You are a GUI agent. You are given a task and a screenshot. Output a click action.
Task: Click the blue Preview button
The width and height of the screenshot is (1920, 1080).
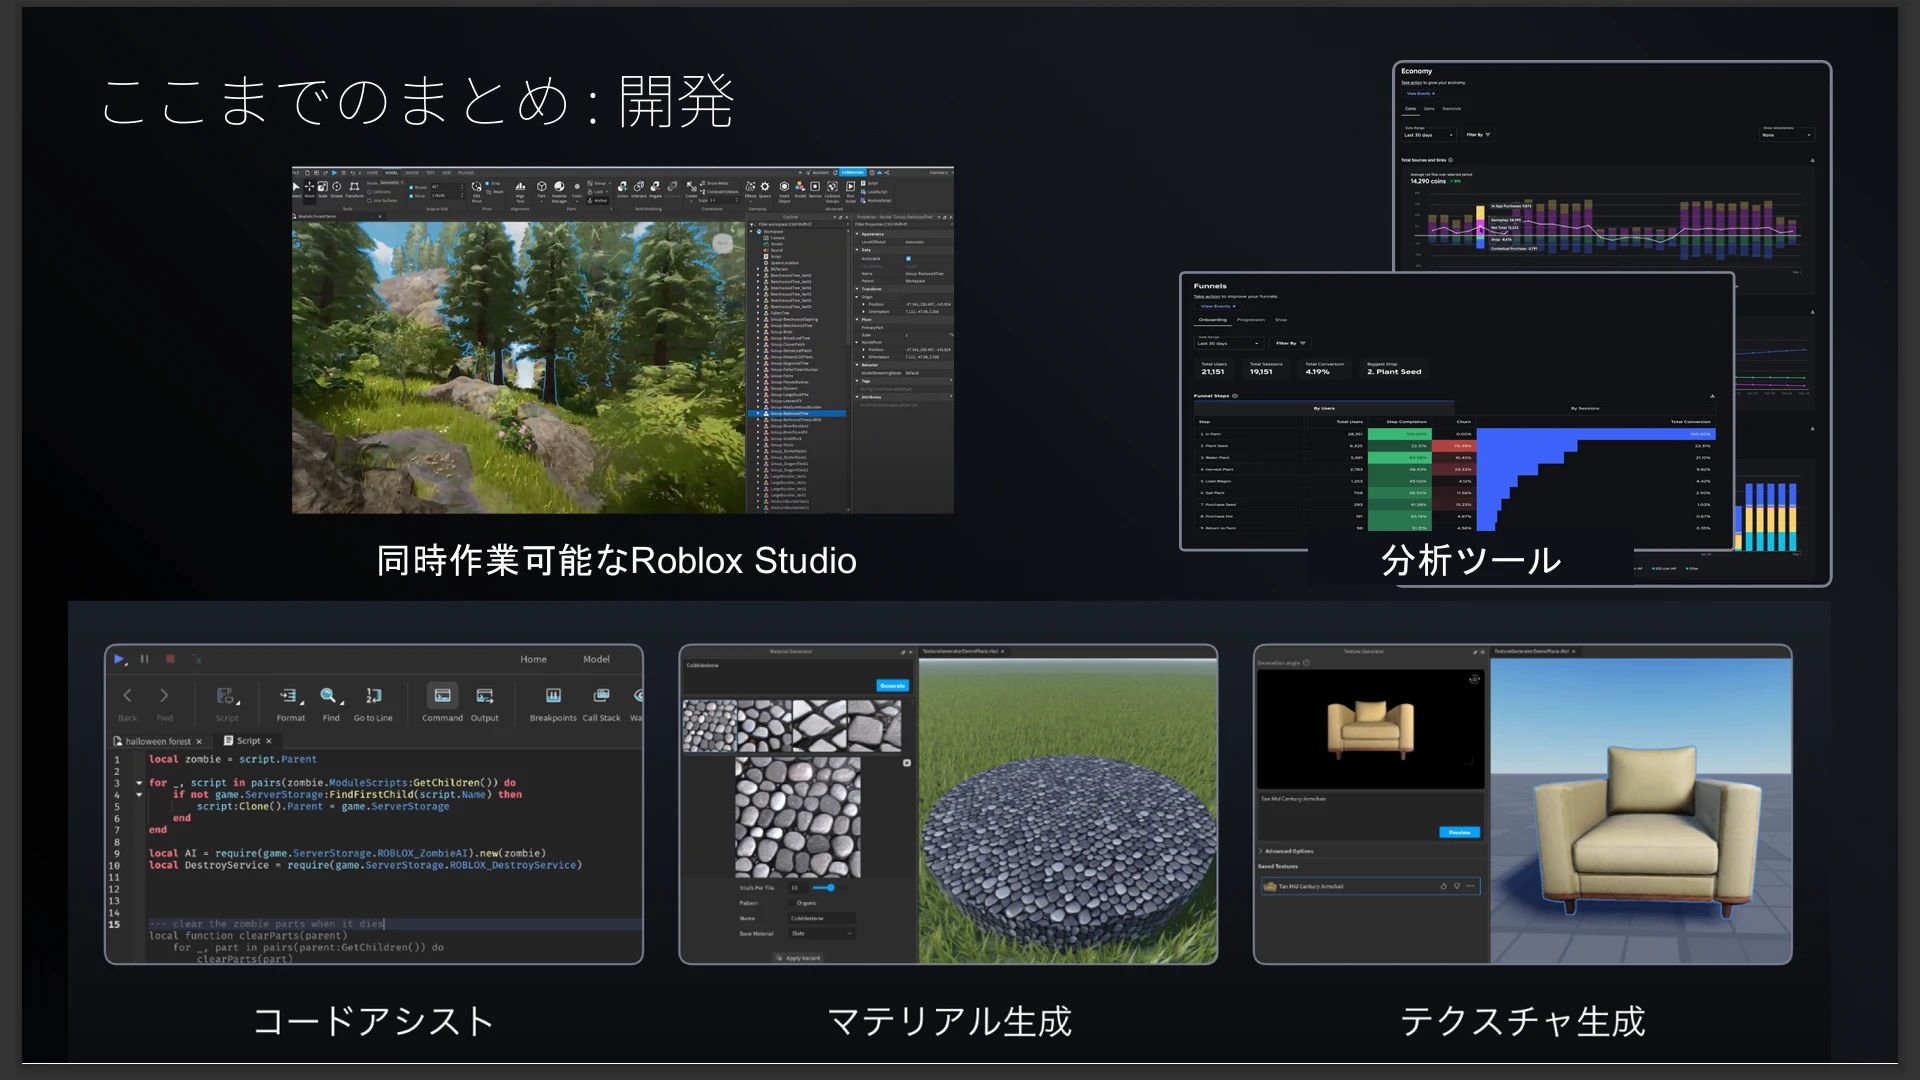pyautogui.click(x=1459, y=832)
